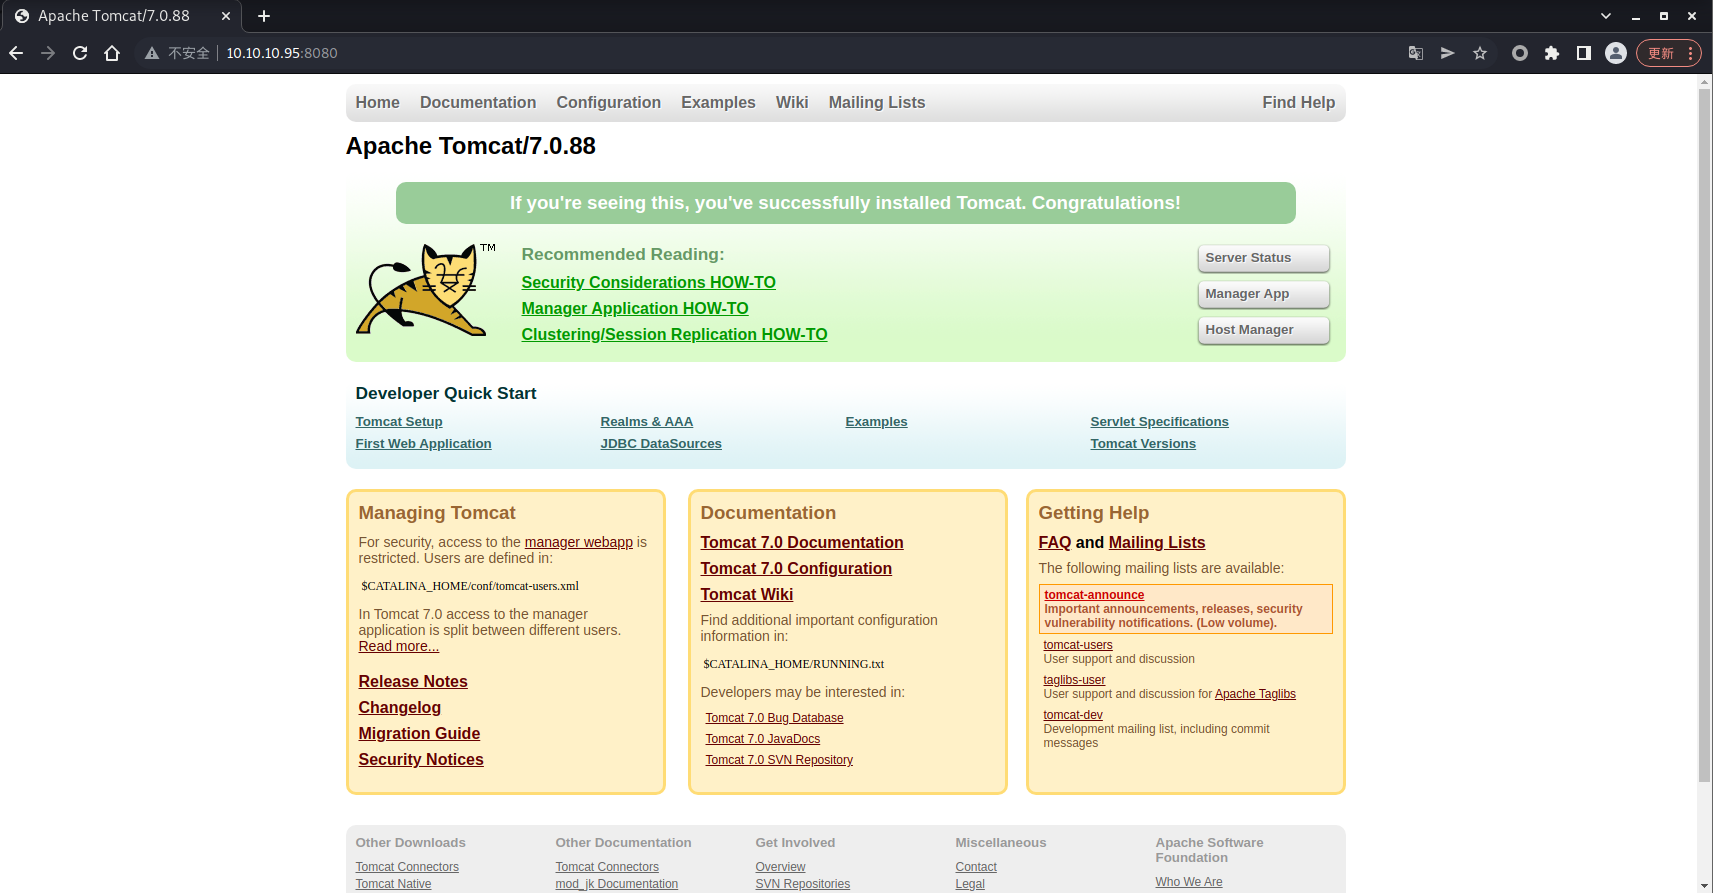Click the not-secure warning icon
Viewport: 1713px width, 893px height.
pos(152,53)
